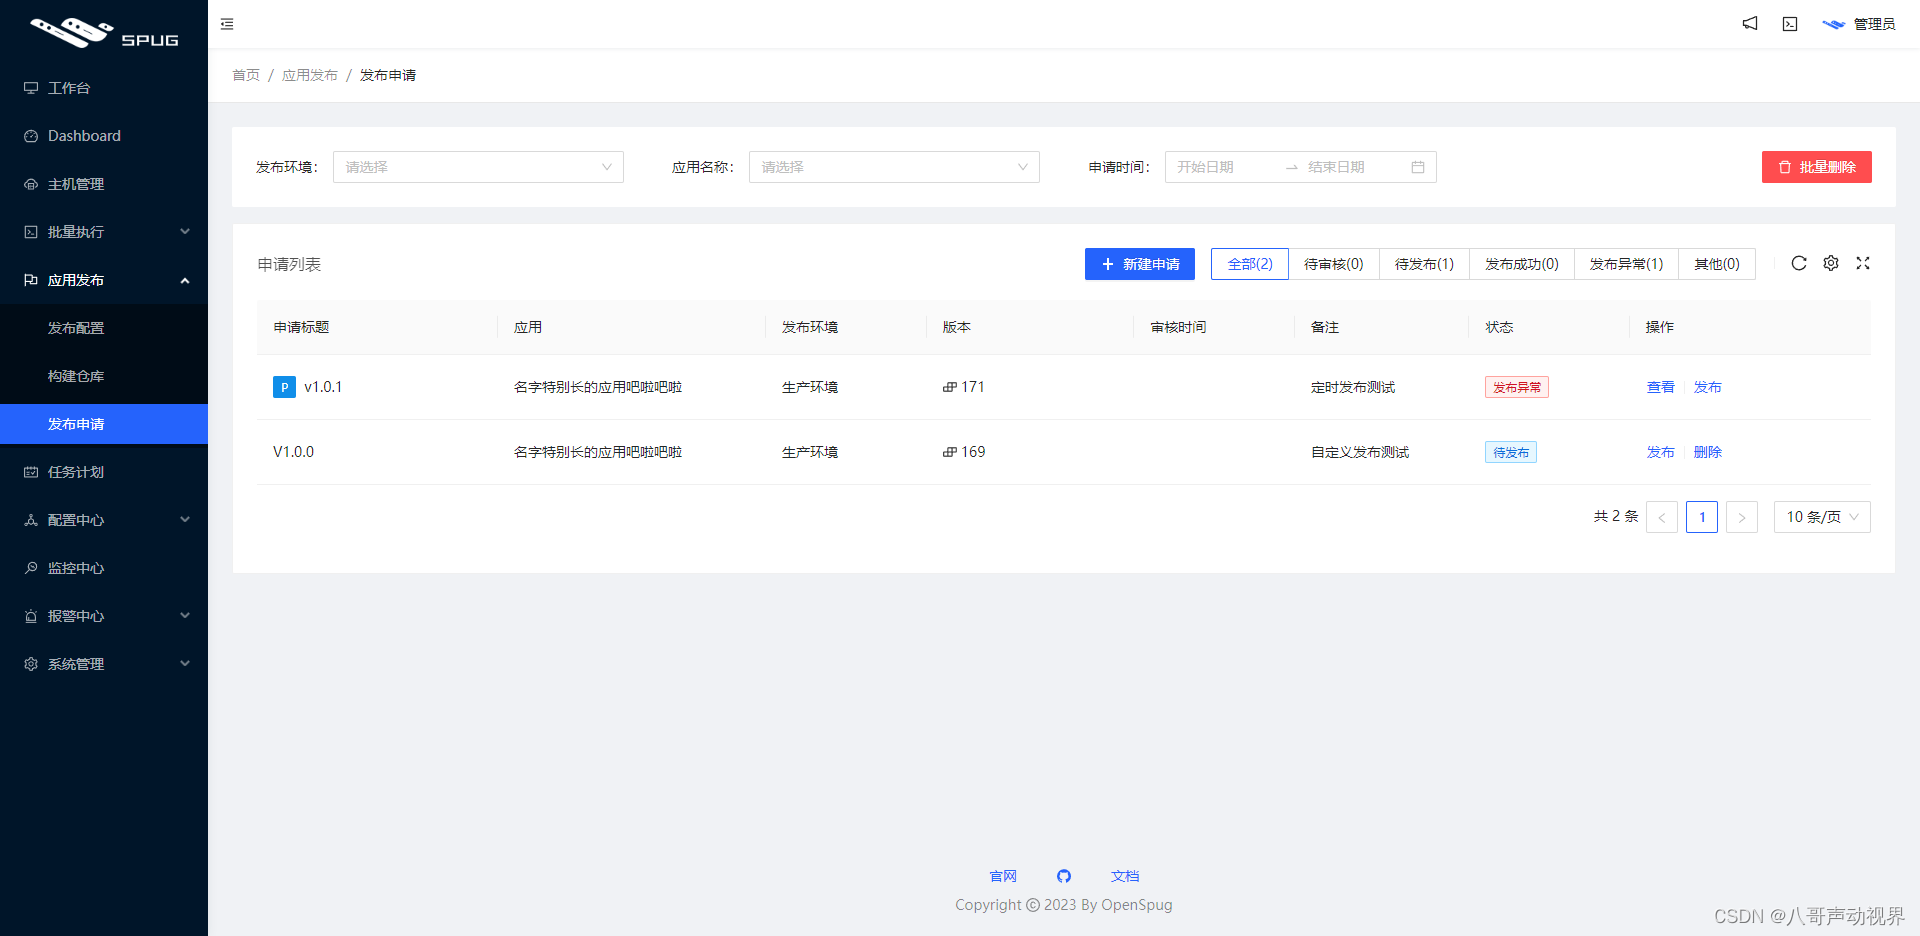Select 待发布(1) filter tab
Viewport: 1920px width, 936px height.
pyautogui.click(x=1424, y=264)
